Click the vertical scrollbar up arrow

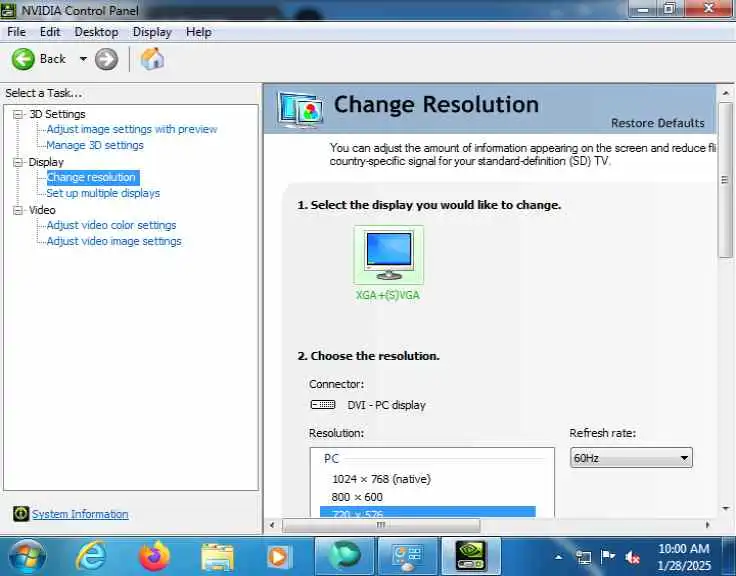pyautogui.click(x=726, y=93)
